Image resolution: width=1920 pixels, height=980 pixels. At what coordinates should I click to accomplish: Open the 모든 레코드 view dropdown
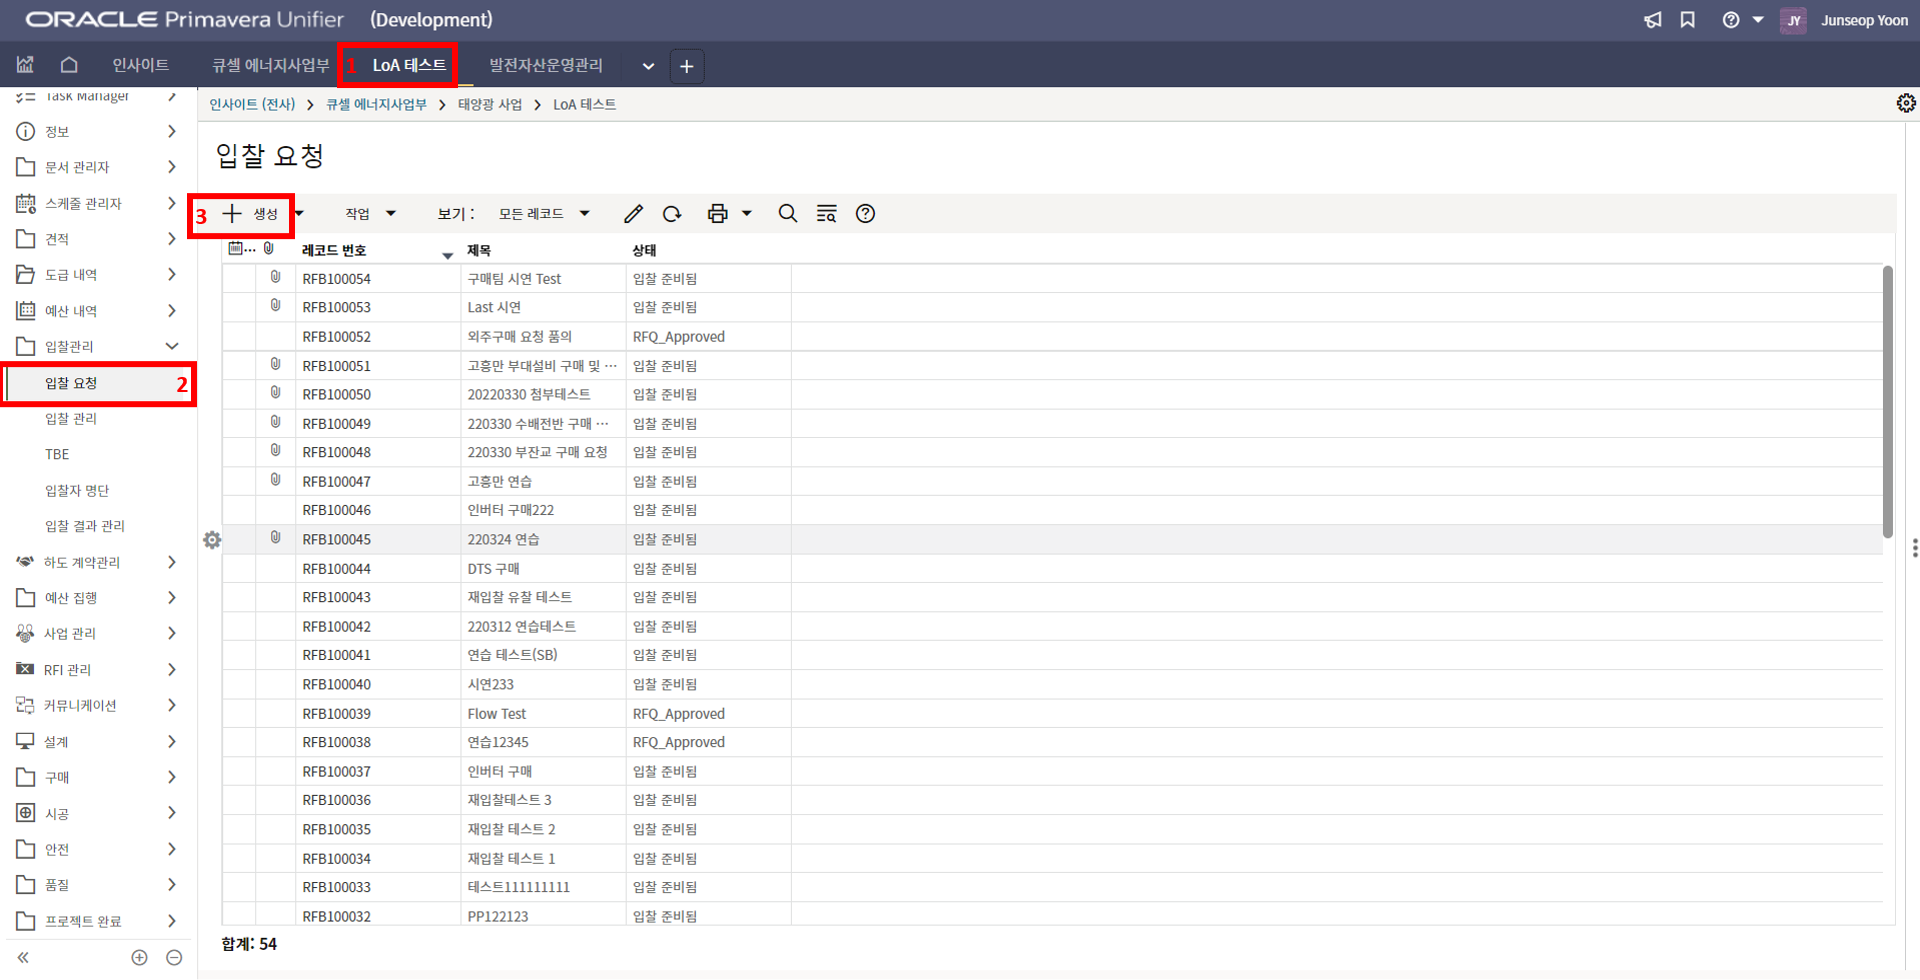(544, 214)
